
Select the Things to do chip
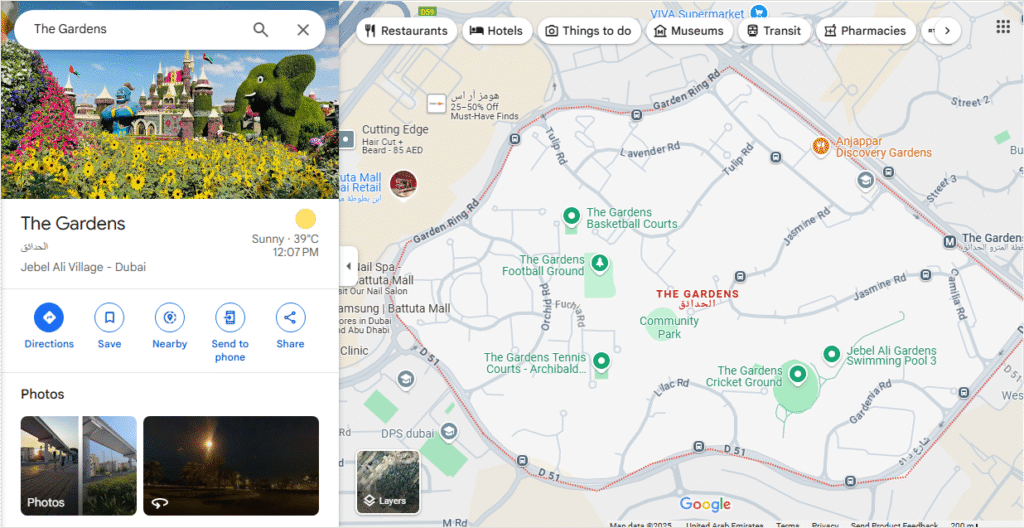click(x=588, y=31)
